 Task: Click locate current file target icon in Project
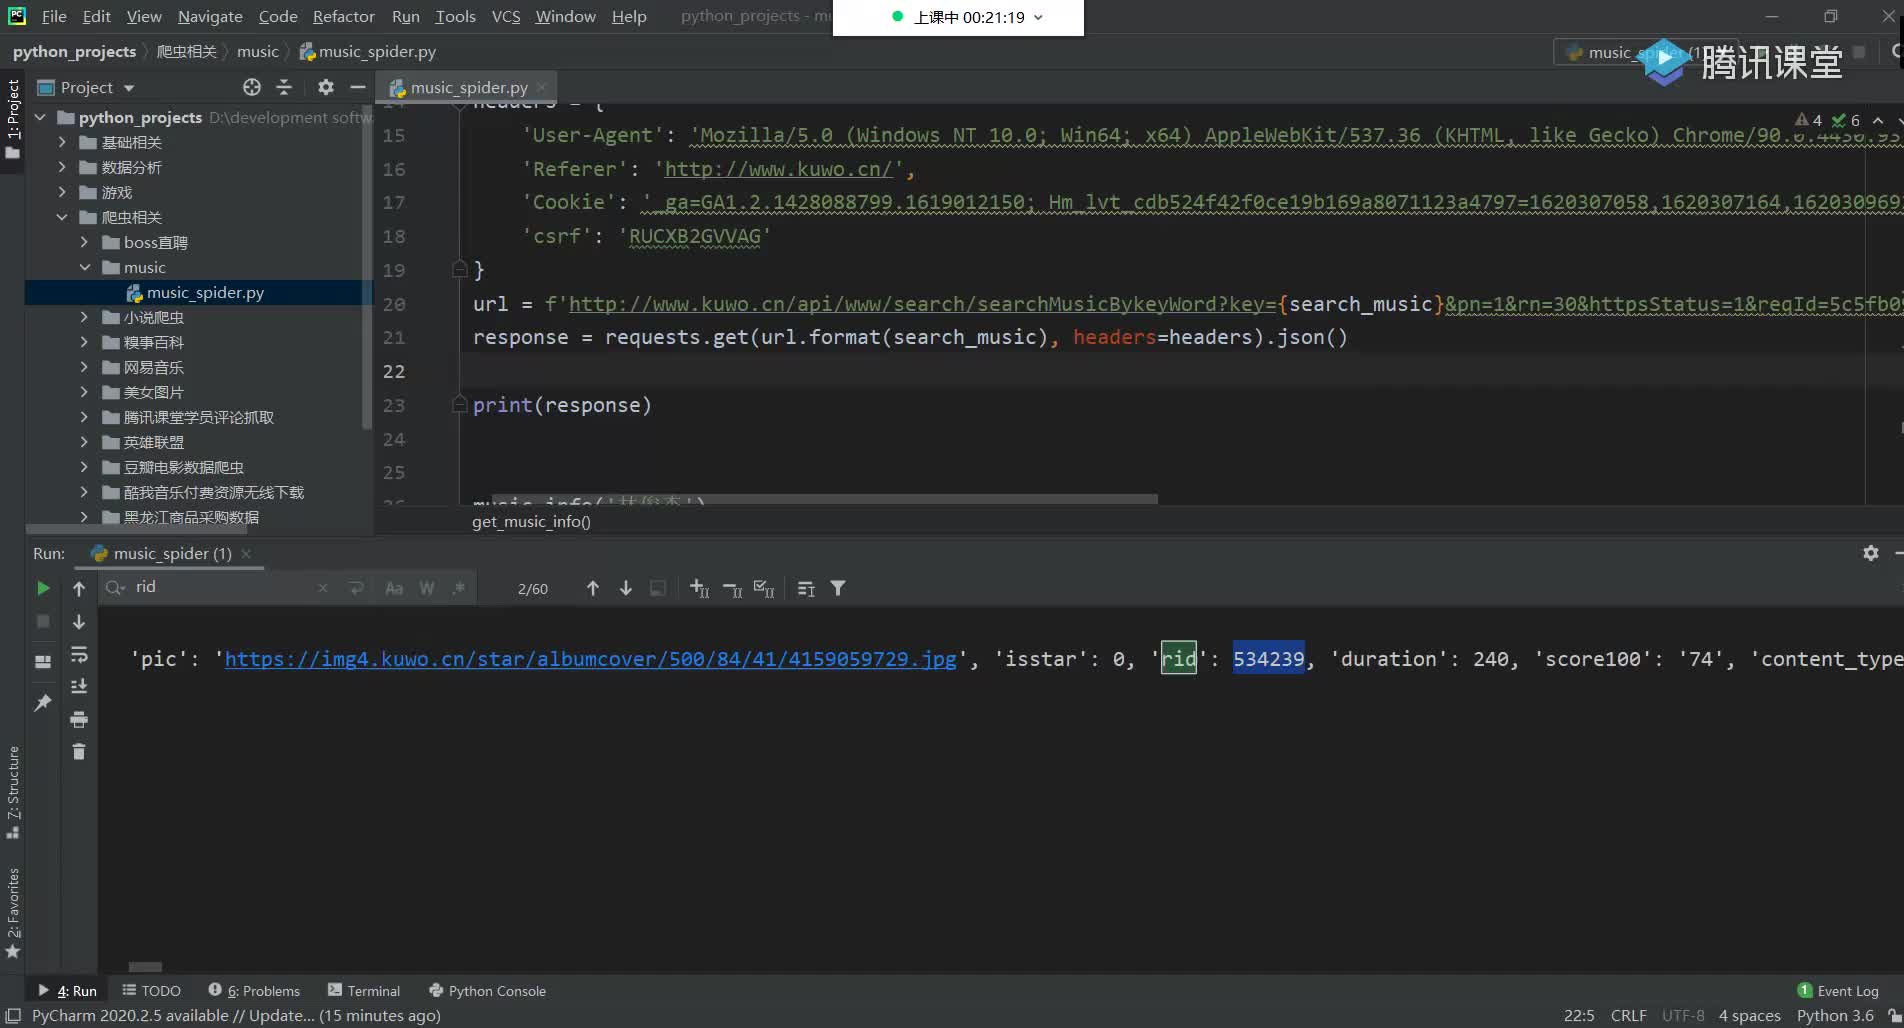pyautogui.click(x=252, y=87)
